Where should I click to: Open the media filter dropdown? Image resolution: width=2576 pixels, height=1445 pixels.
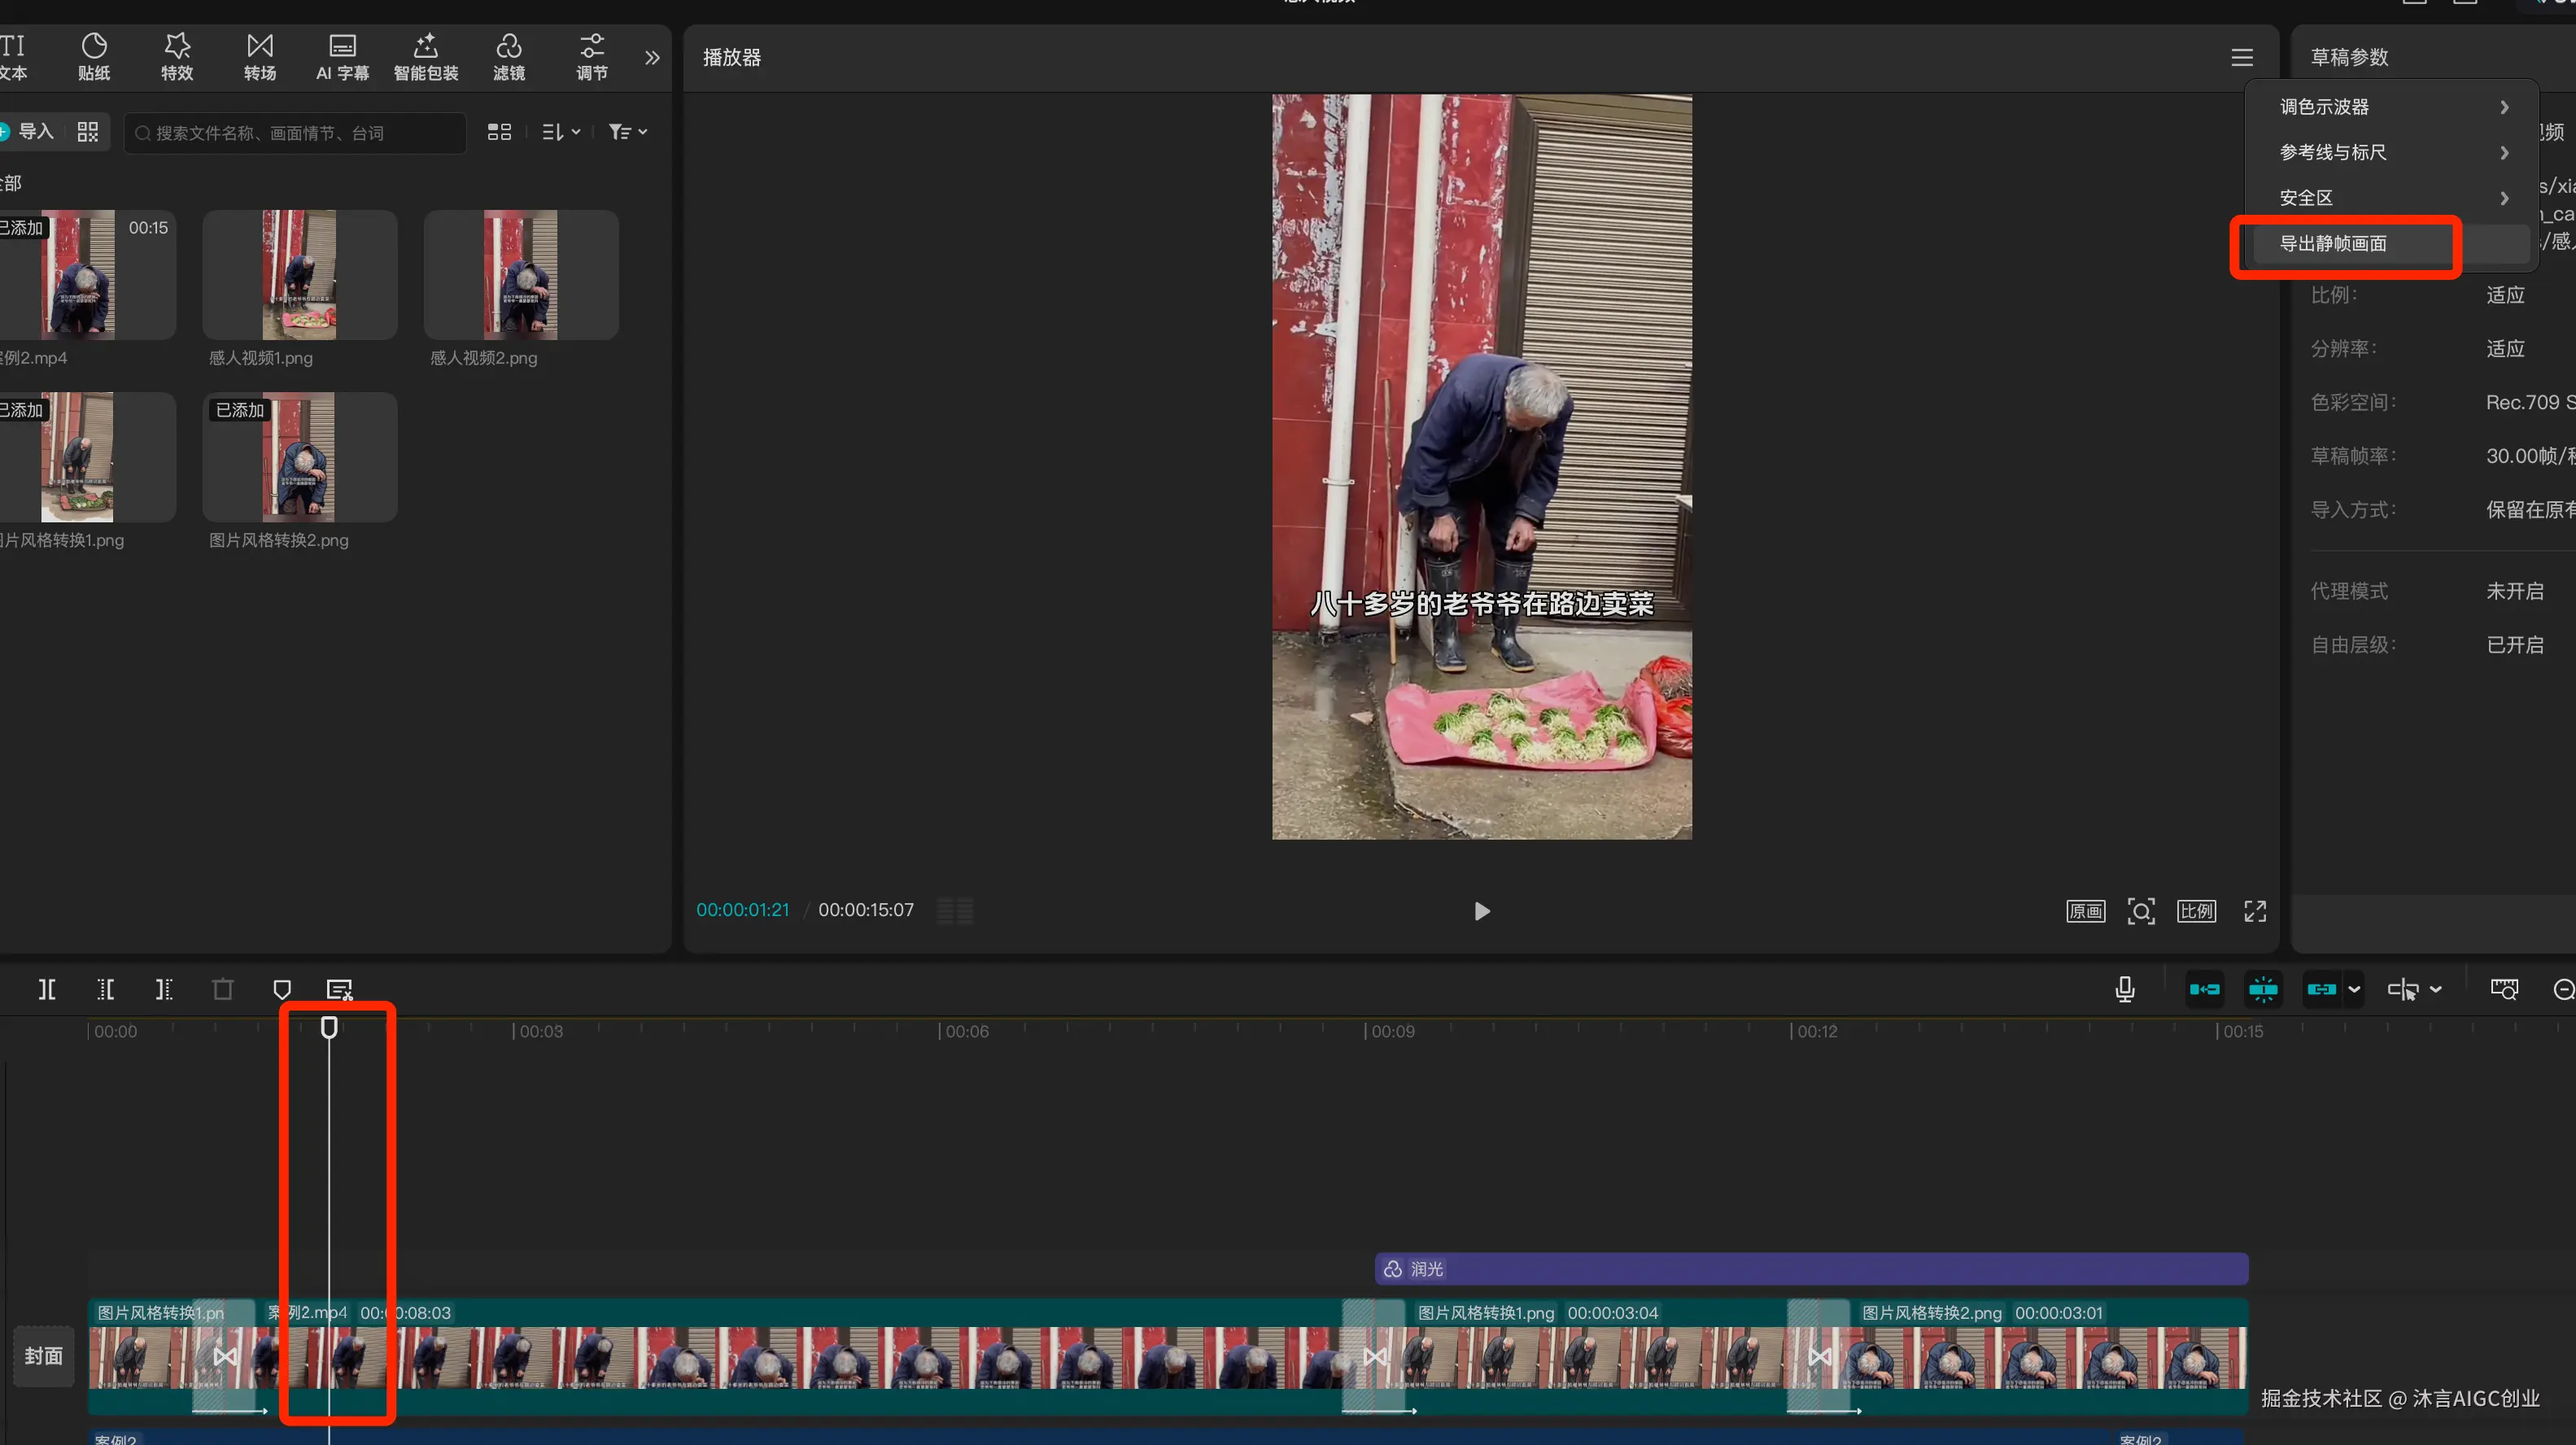pos(628,132)
